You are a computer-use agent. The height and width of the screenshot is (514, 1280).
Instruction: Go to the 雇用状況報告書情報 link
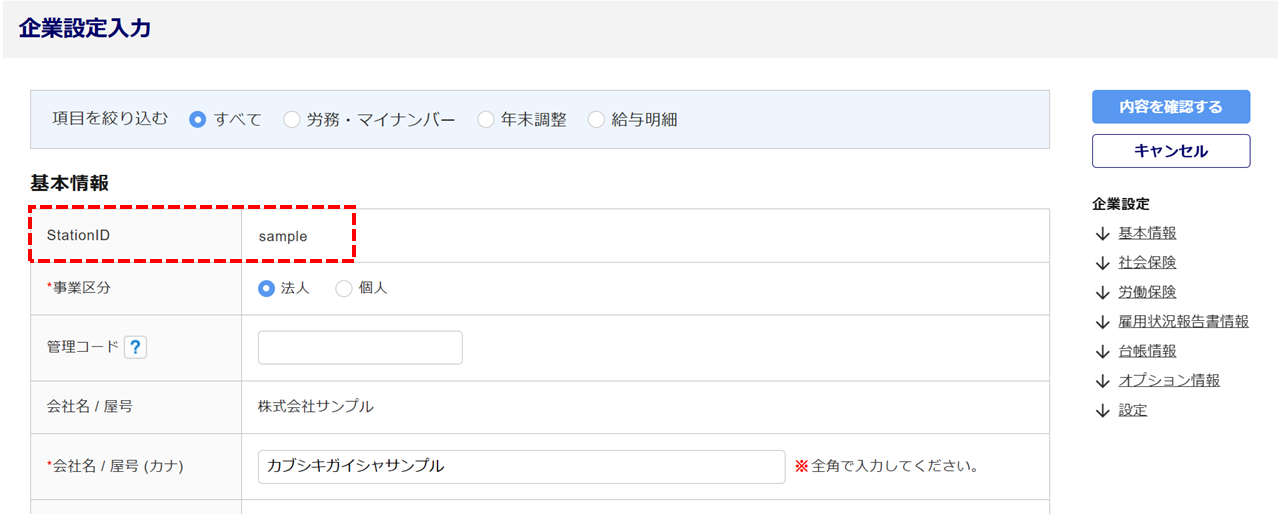1183,322
